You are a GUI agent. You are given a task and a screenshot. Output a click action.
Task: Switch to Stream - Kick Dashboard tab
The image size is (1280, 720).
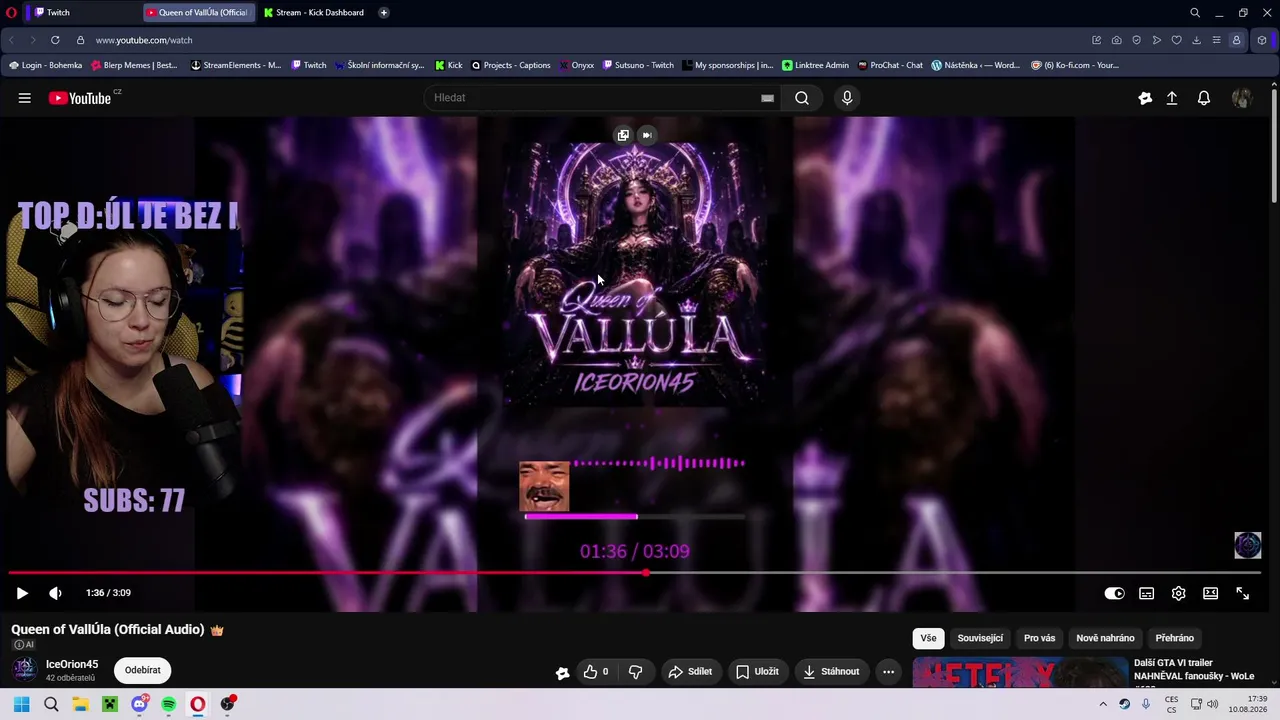314,13
